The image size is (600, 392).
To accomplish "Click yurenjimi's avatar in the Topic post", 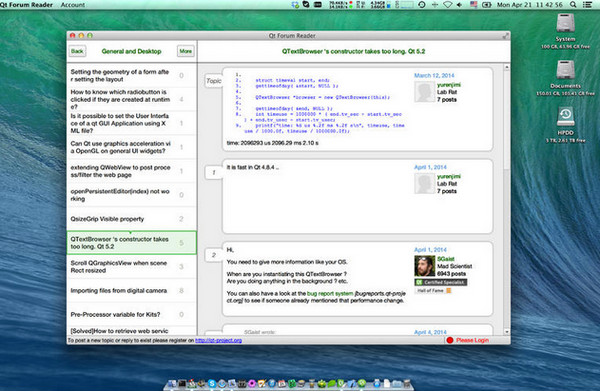I will coord(424,92).
